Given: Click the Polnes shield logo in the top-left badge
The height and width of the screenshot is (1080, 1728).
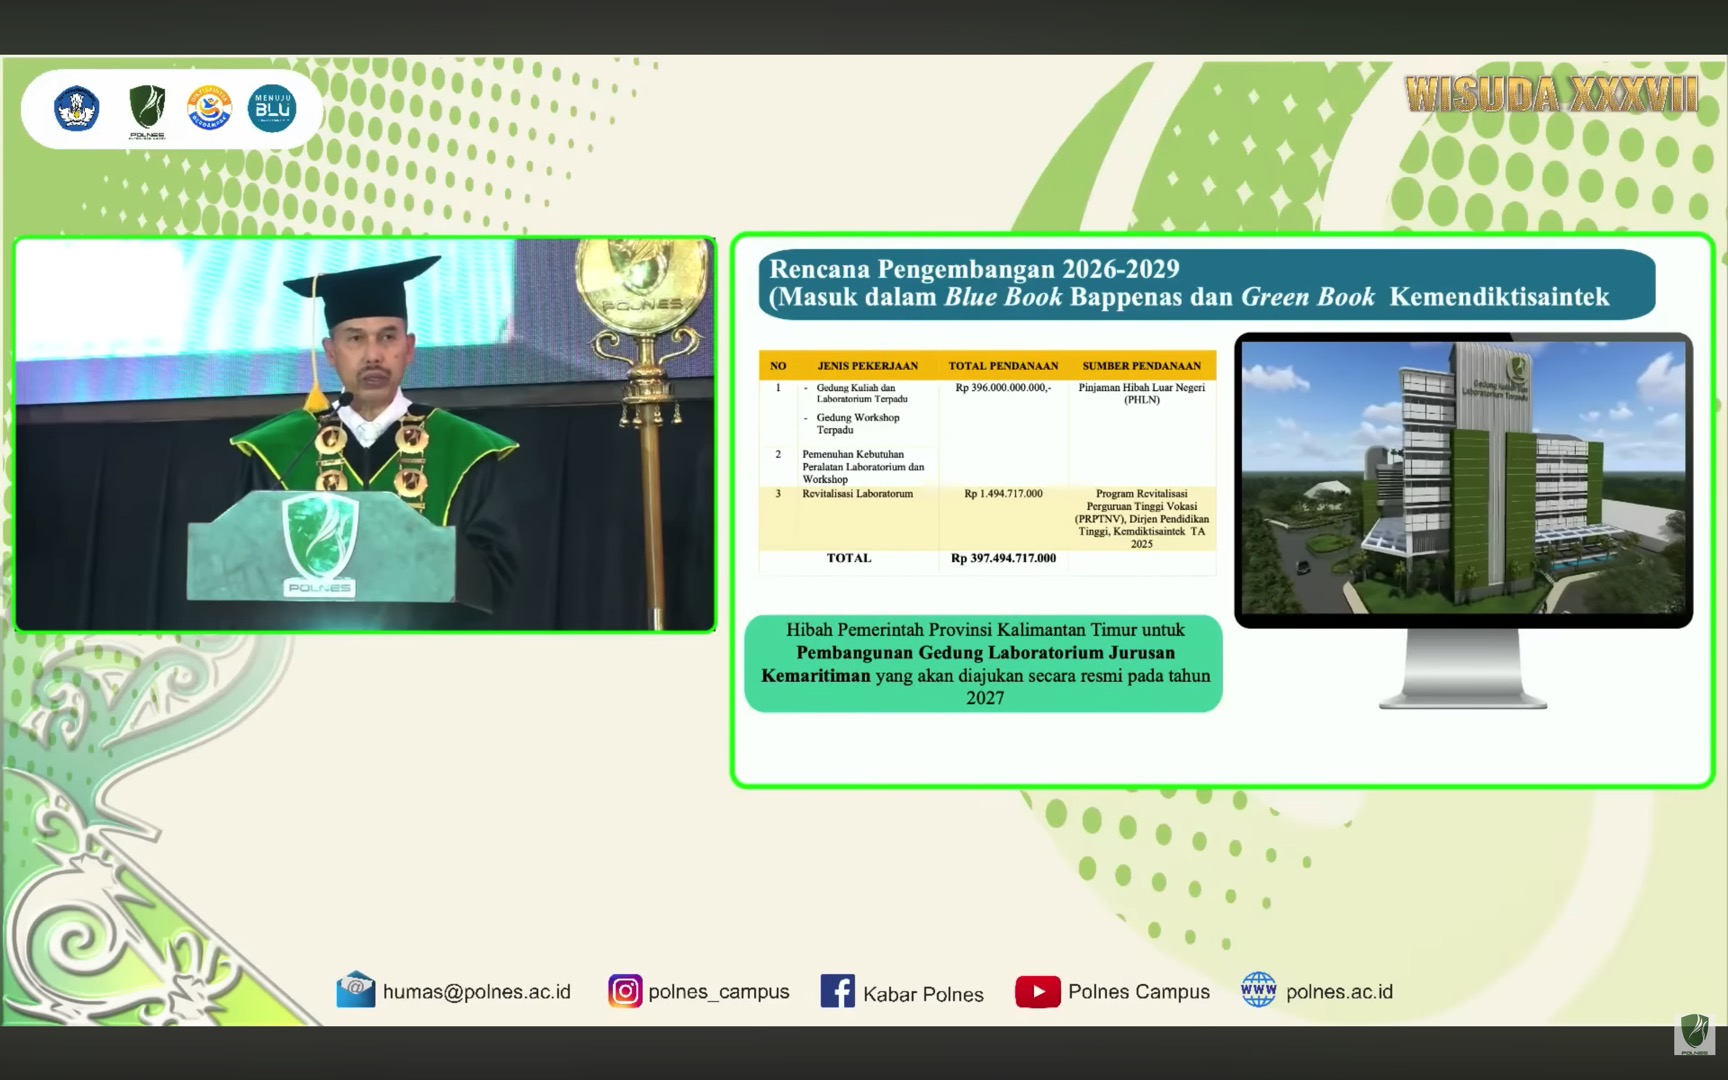Looking at the screenshot, I should pyautogui.click(x=147, y=110).
